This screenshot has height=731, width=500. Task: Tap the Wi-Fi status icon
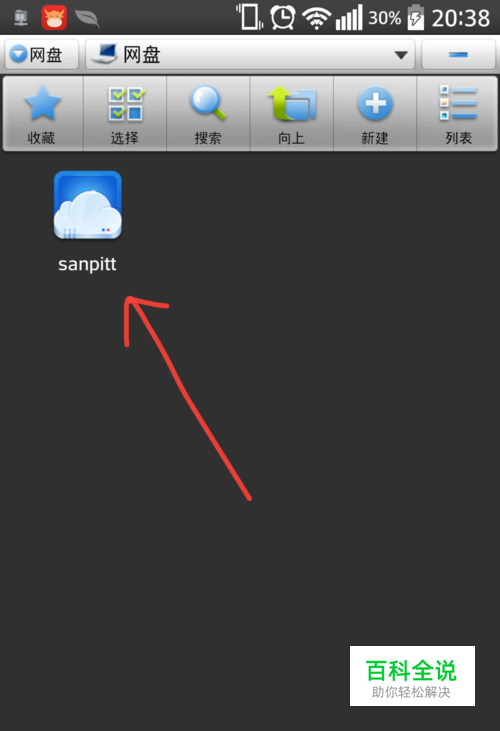(316, 18)
